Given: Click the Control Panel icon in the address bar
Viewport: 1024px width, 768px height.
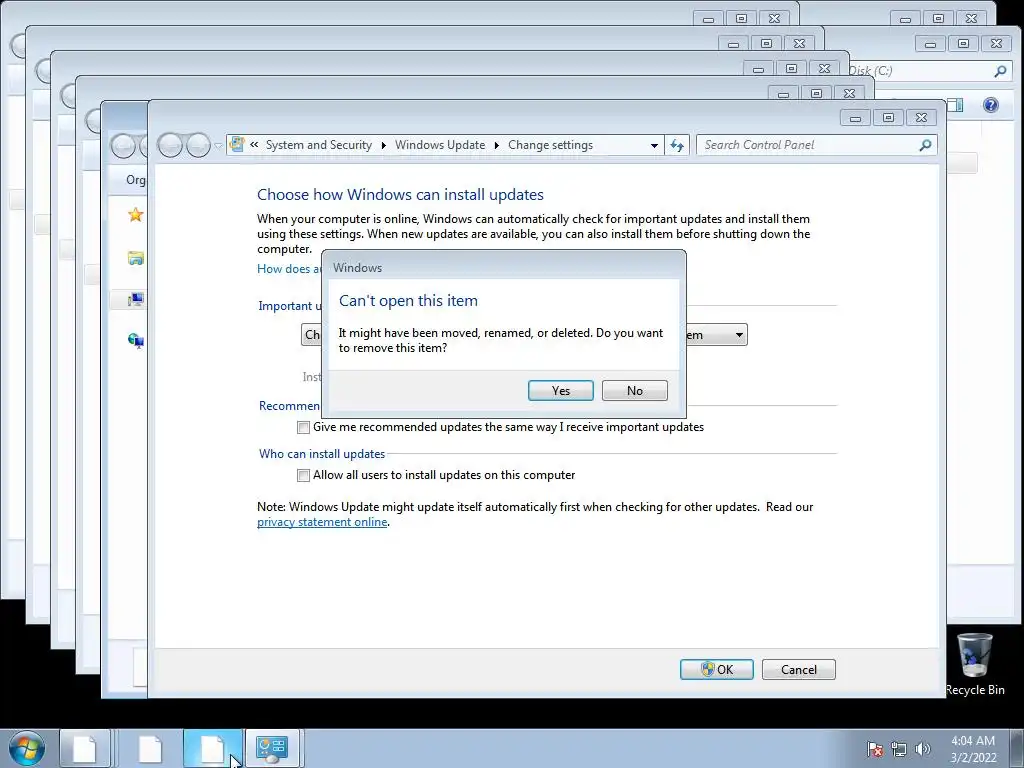Looking at the screenshot, I should click(x=237, y=144).
